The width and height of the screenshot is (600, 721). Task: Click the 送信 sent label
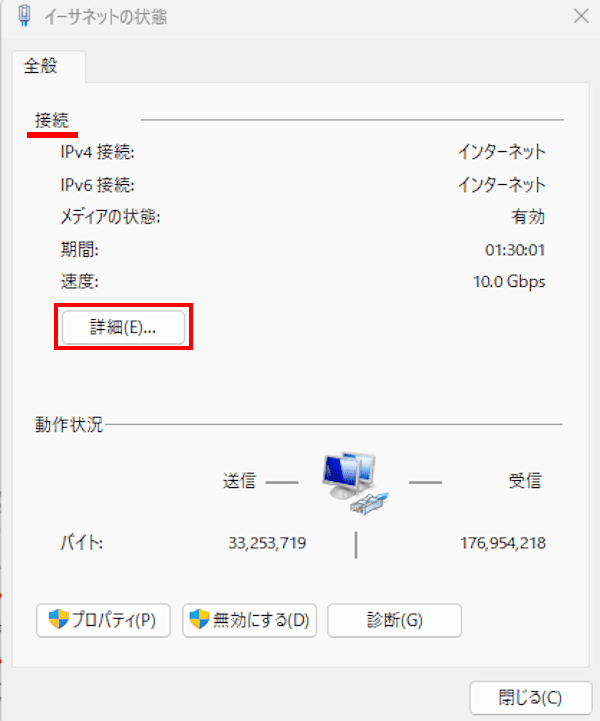point(239,481)
